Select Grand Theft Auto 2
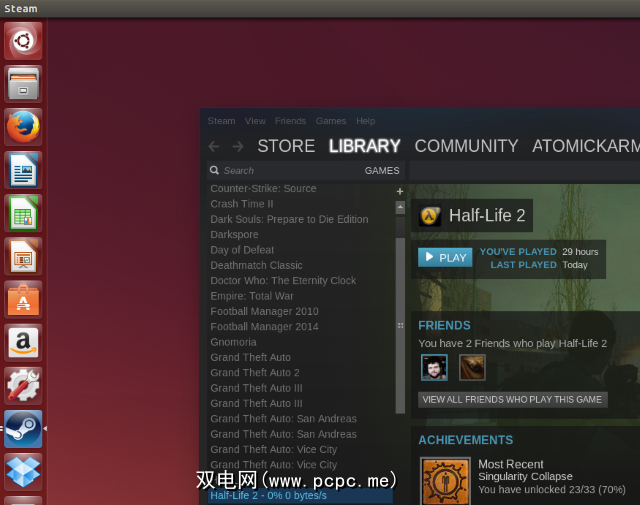Screen dimensions: 640x505 (255, 373)
